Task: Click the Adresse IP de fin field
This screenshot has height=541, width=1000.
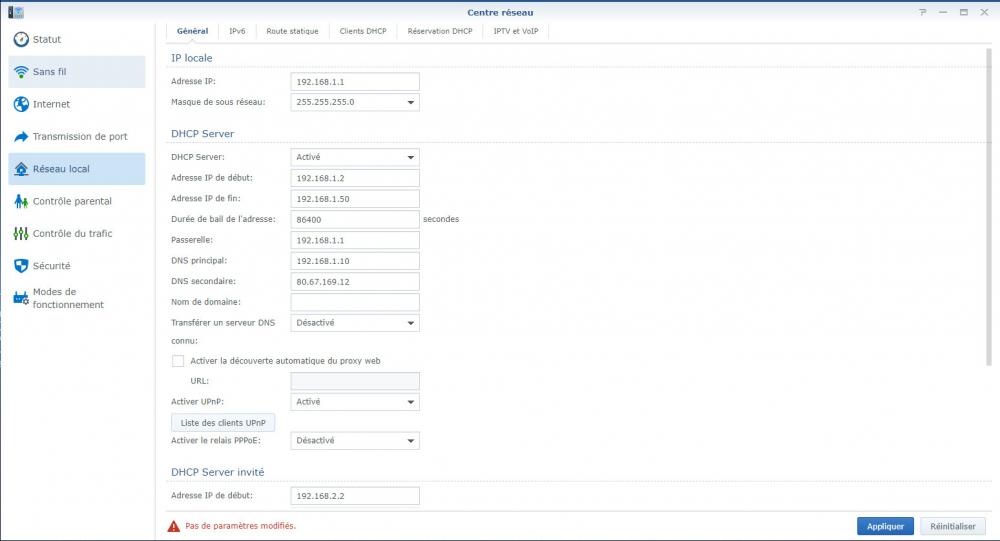Action: coord(355,199)
